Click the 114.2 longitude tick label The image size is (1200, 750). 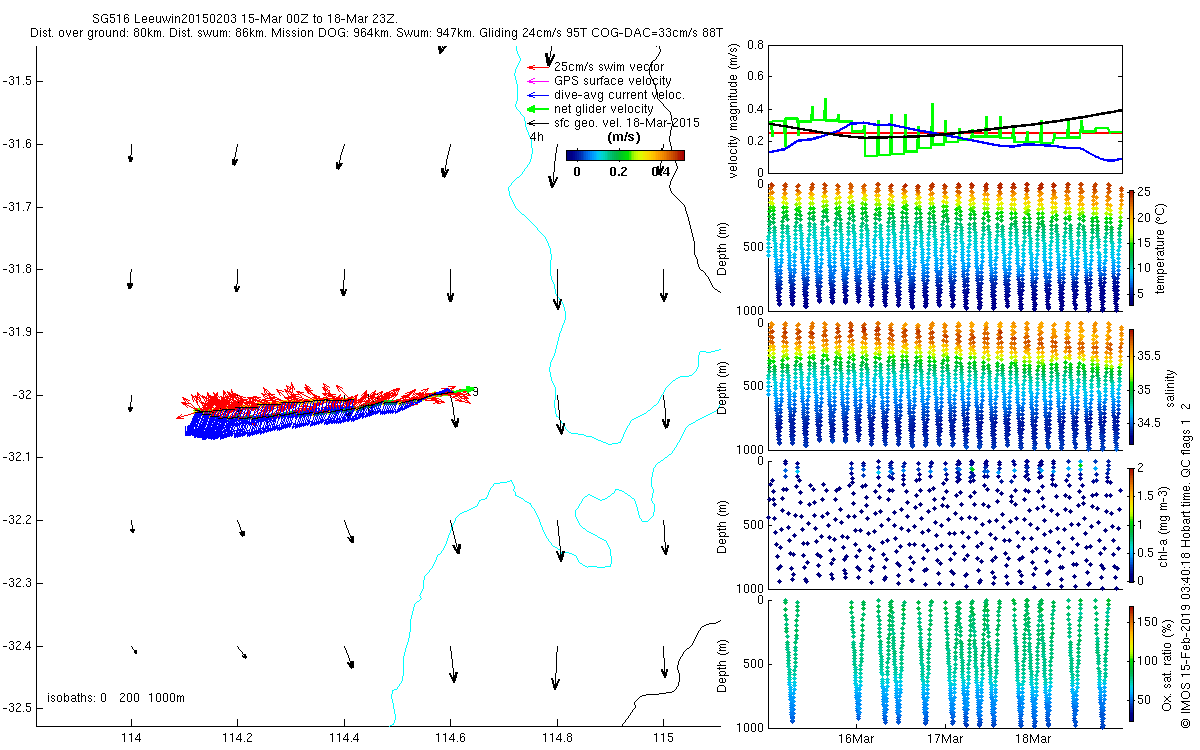coord(237,737)
